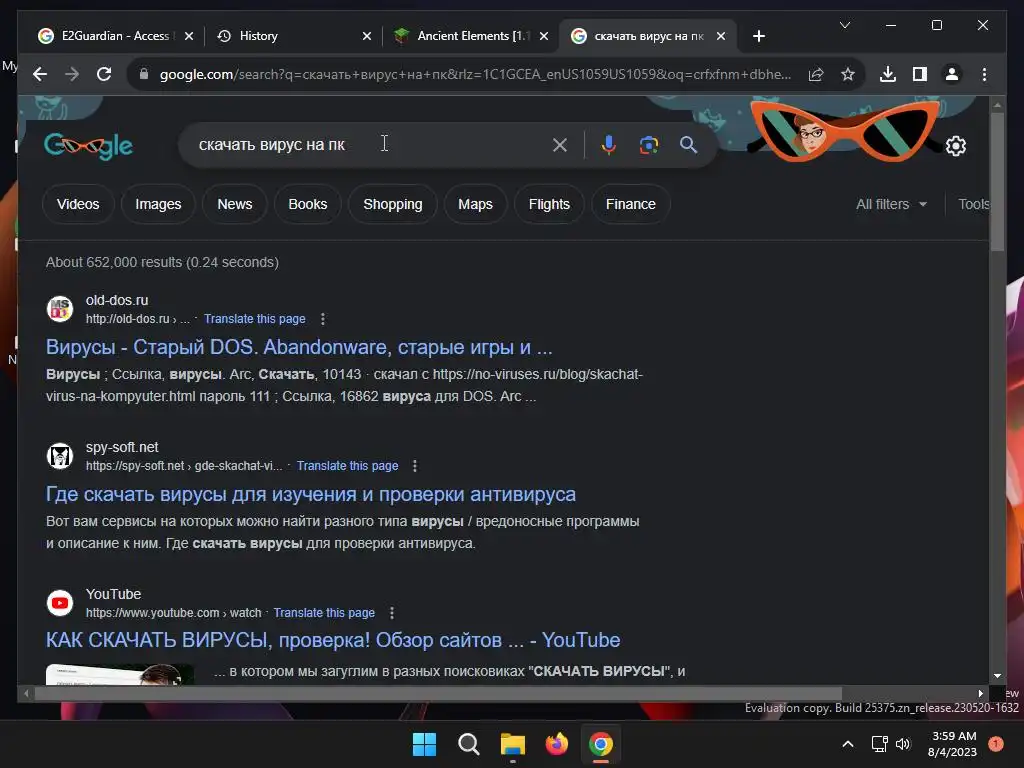Open Где скачать вирусы для изучения result
The image size is (1024, 768).
(x=311, y=494)
